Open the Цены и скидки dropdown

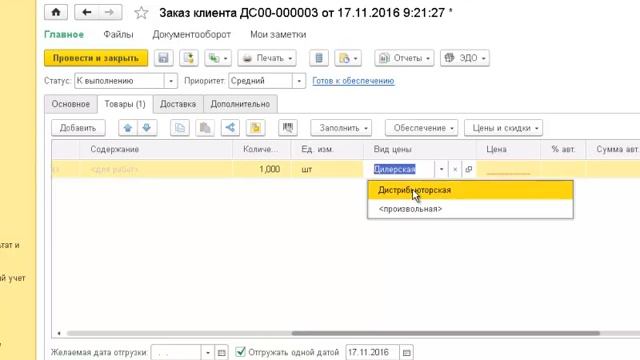[503, 128]
